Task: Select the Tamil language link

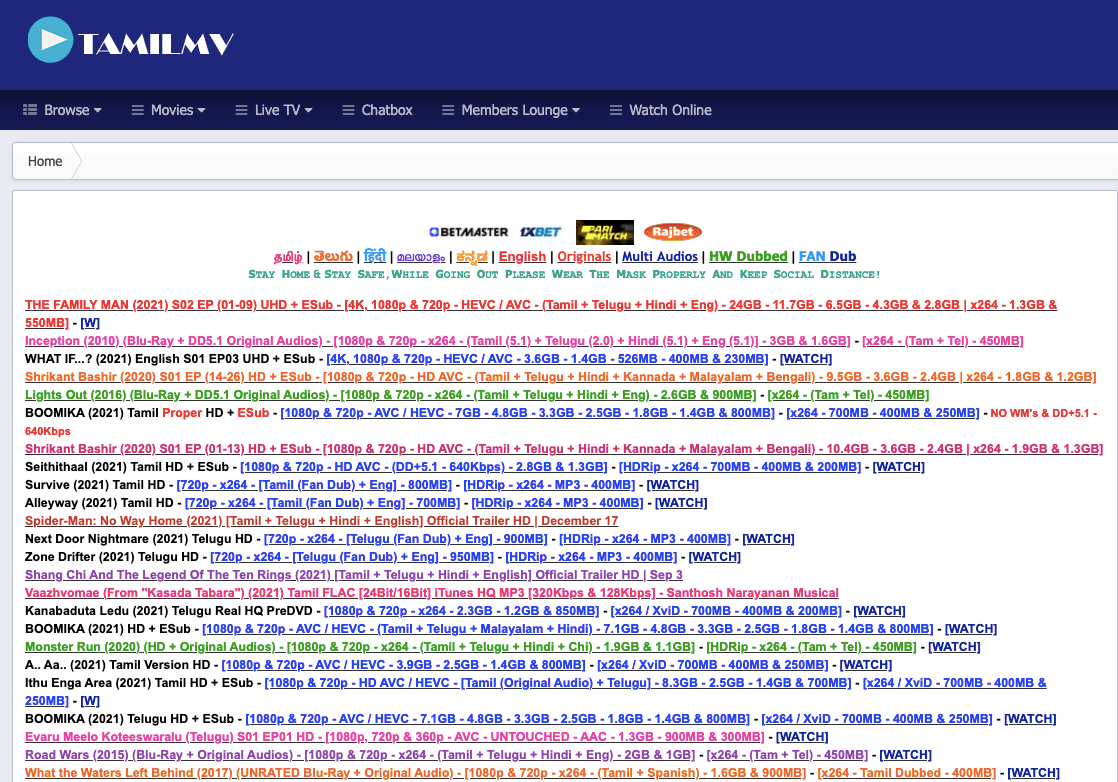Action: click(288, 257)
